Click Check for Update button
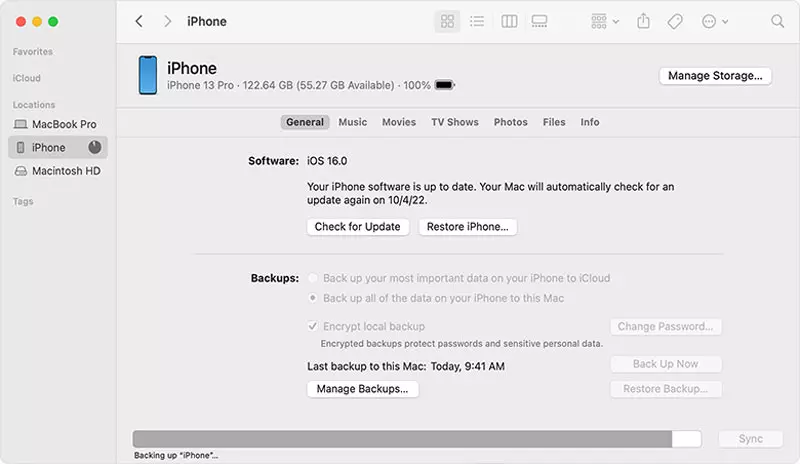800x464 pixels. point(358,227)
